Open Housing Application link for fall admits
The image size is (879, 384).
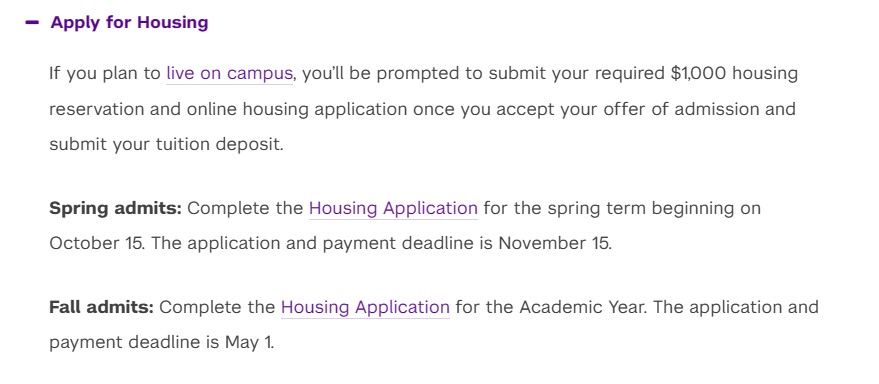click(x=365, y=307)
